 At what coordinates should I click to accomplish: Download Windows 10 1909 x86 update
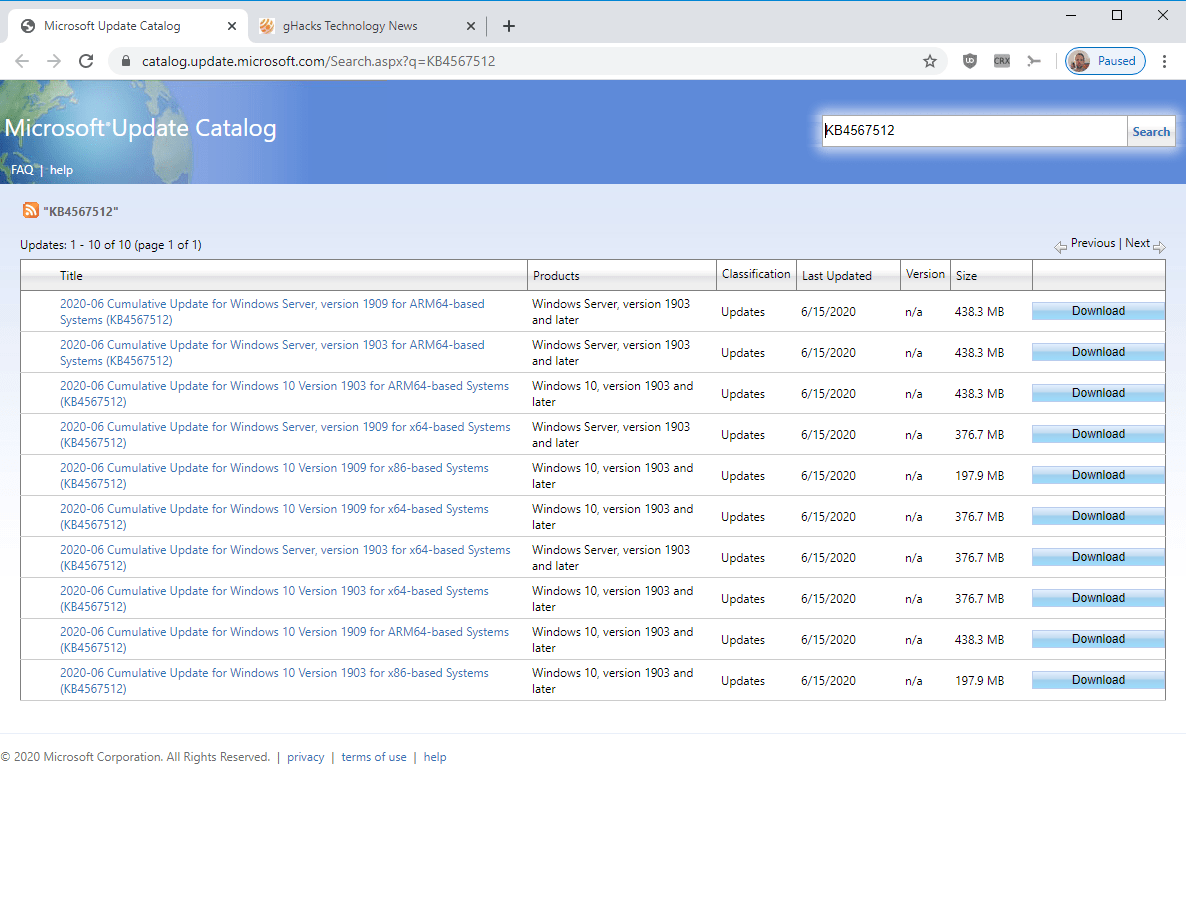pos(1098,474)
